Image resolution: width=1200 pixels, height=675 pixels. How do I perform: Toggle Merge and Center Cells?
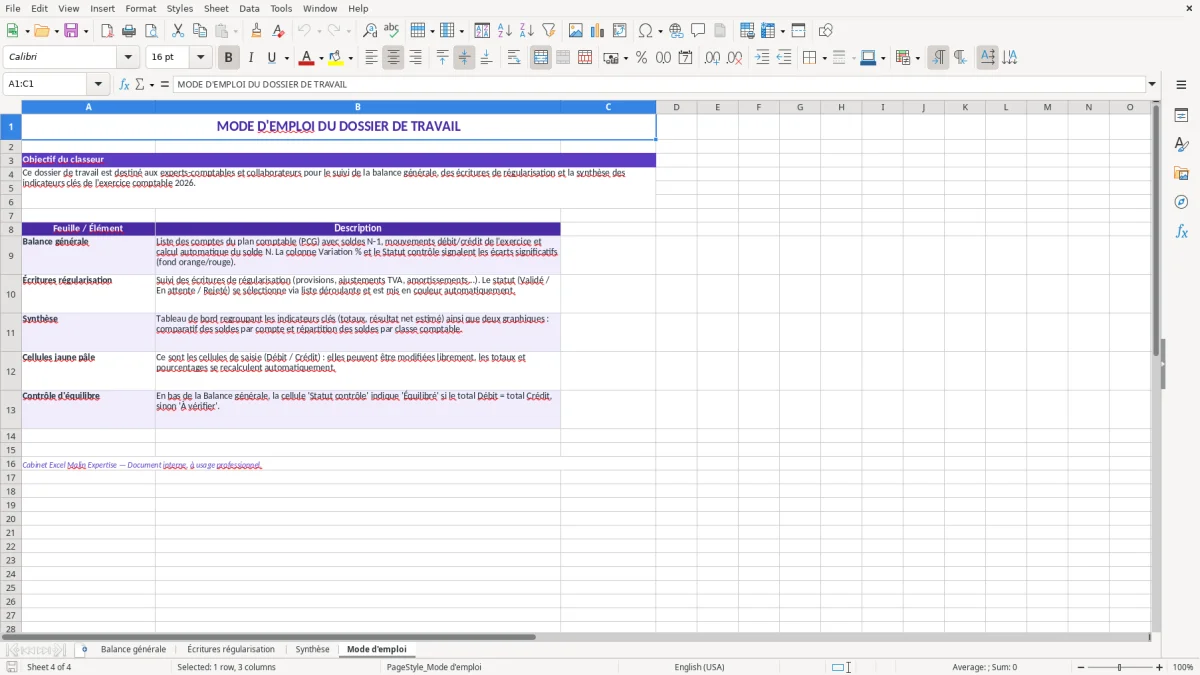(x=541, y=58)
